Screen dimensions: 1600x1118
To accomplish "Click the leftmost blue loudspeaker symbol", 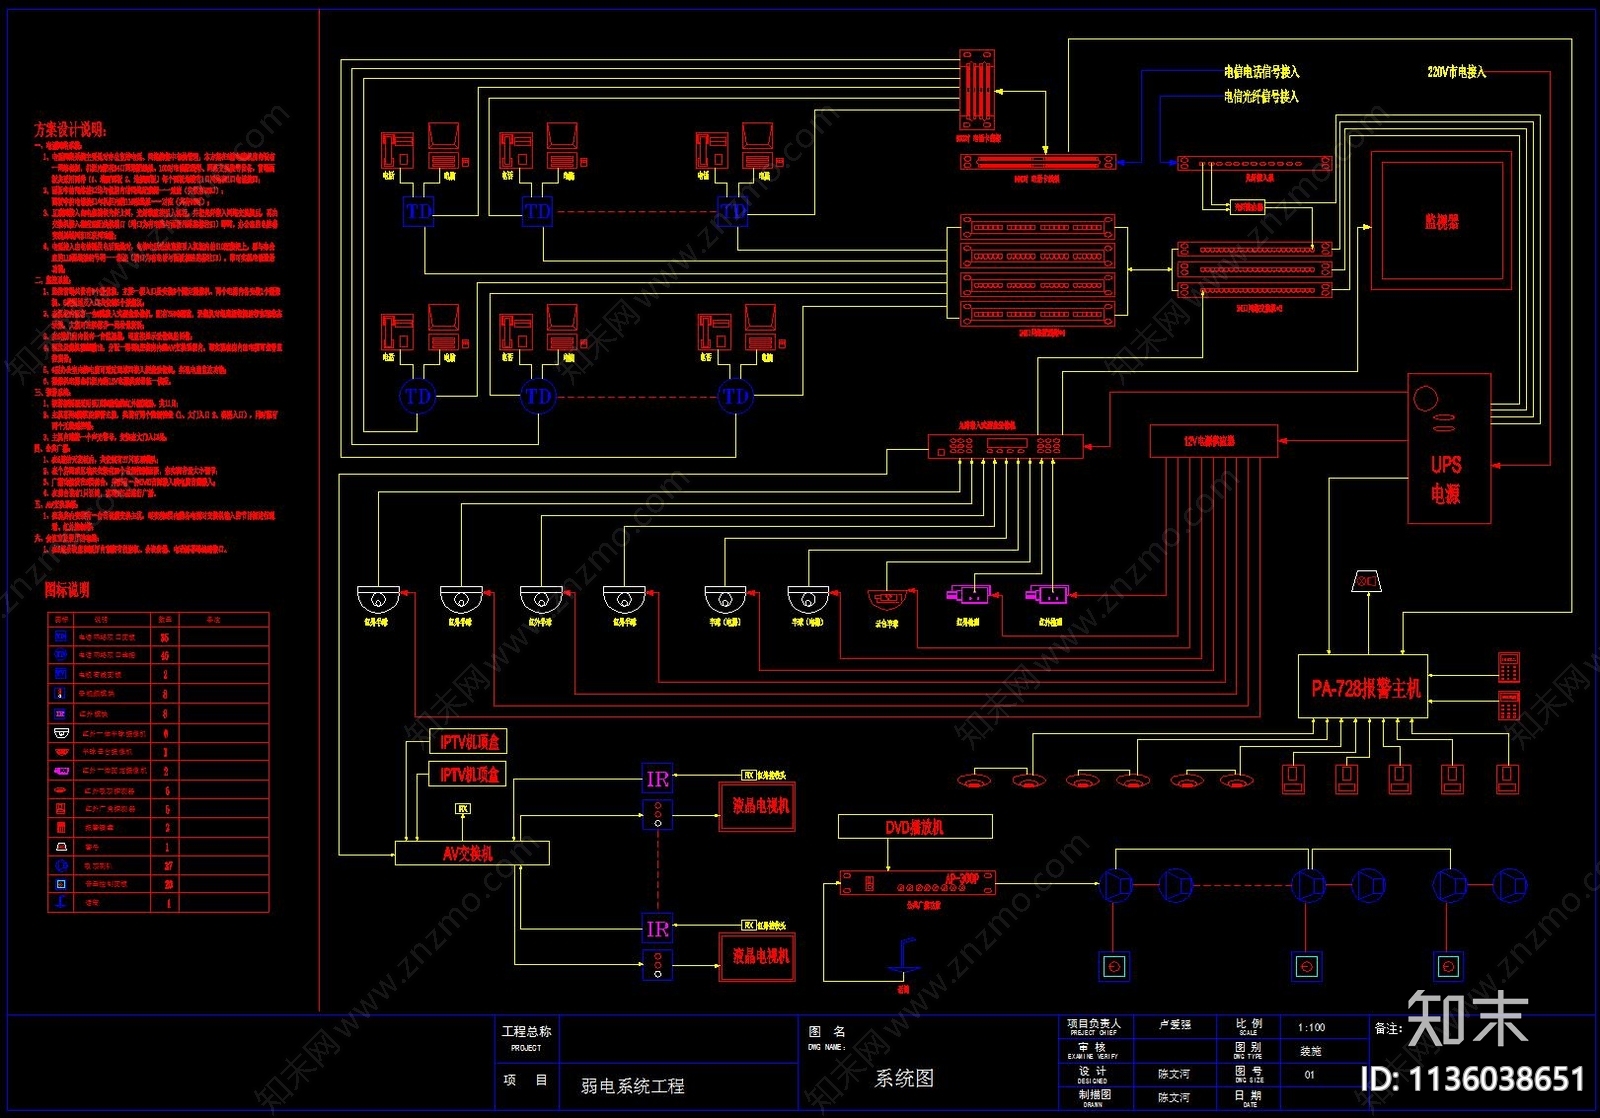I will pos(1117,885).
